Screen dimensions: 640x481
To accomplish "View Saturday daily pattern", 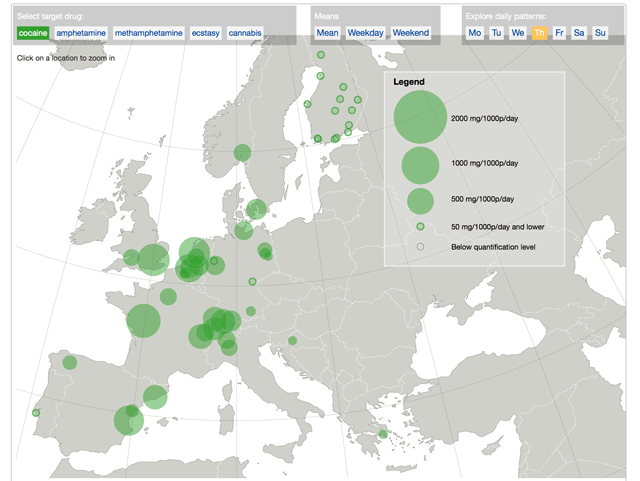I will click(579, 33).
